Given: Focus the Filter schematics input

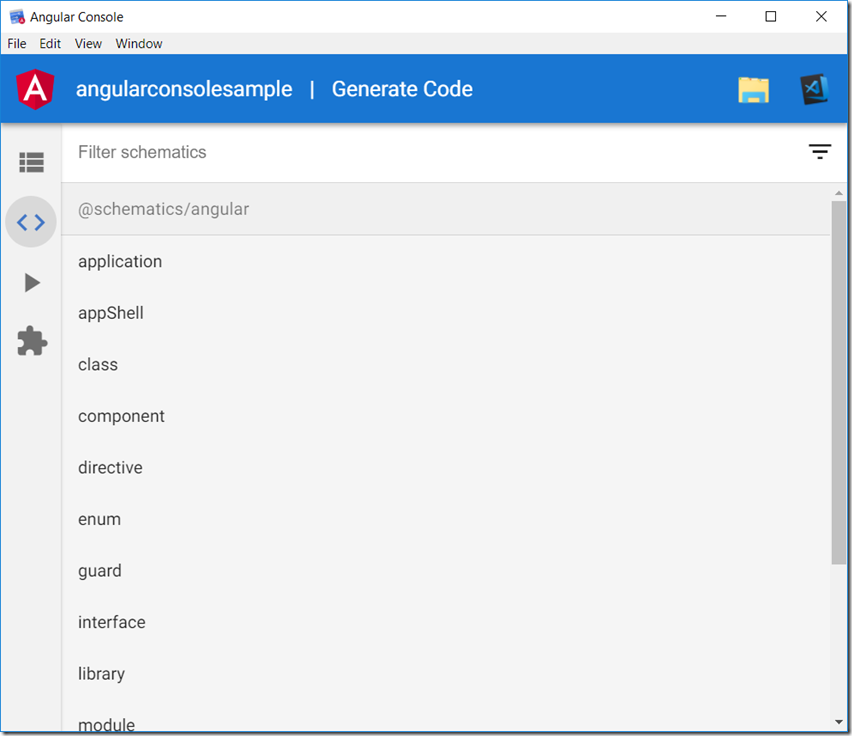Looking at the screenshot, I should 435,152.
